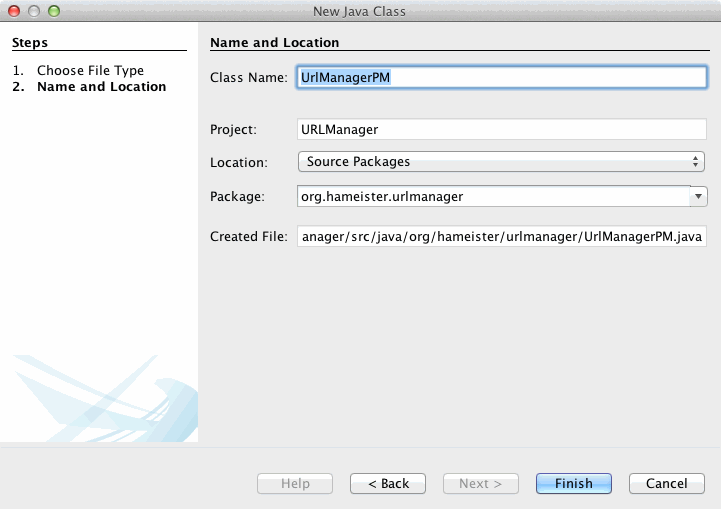The height and width of the screenshot is (509, 721).
Task: Click the Class Name label
Action: click(x=249, y=77)
